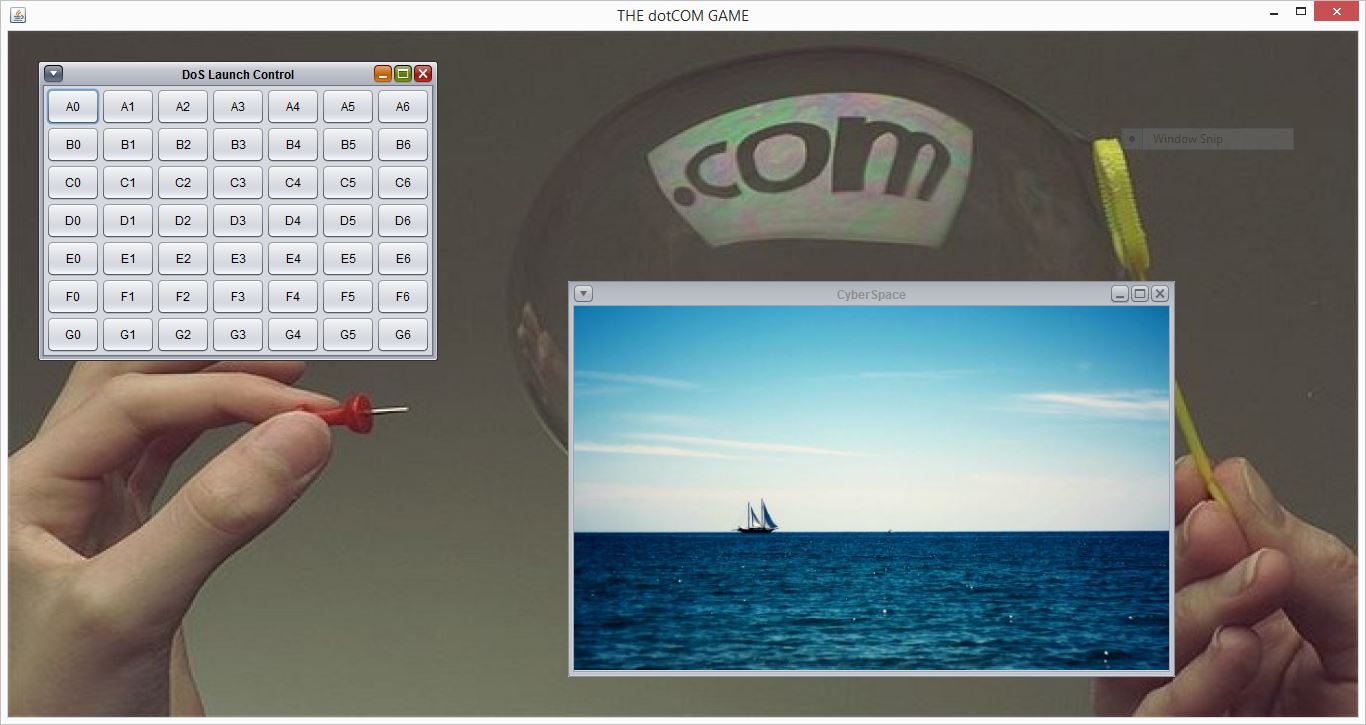Open the DoS Launch Control window menu arrow

click(x=54, y=74)
